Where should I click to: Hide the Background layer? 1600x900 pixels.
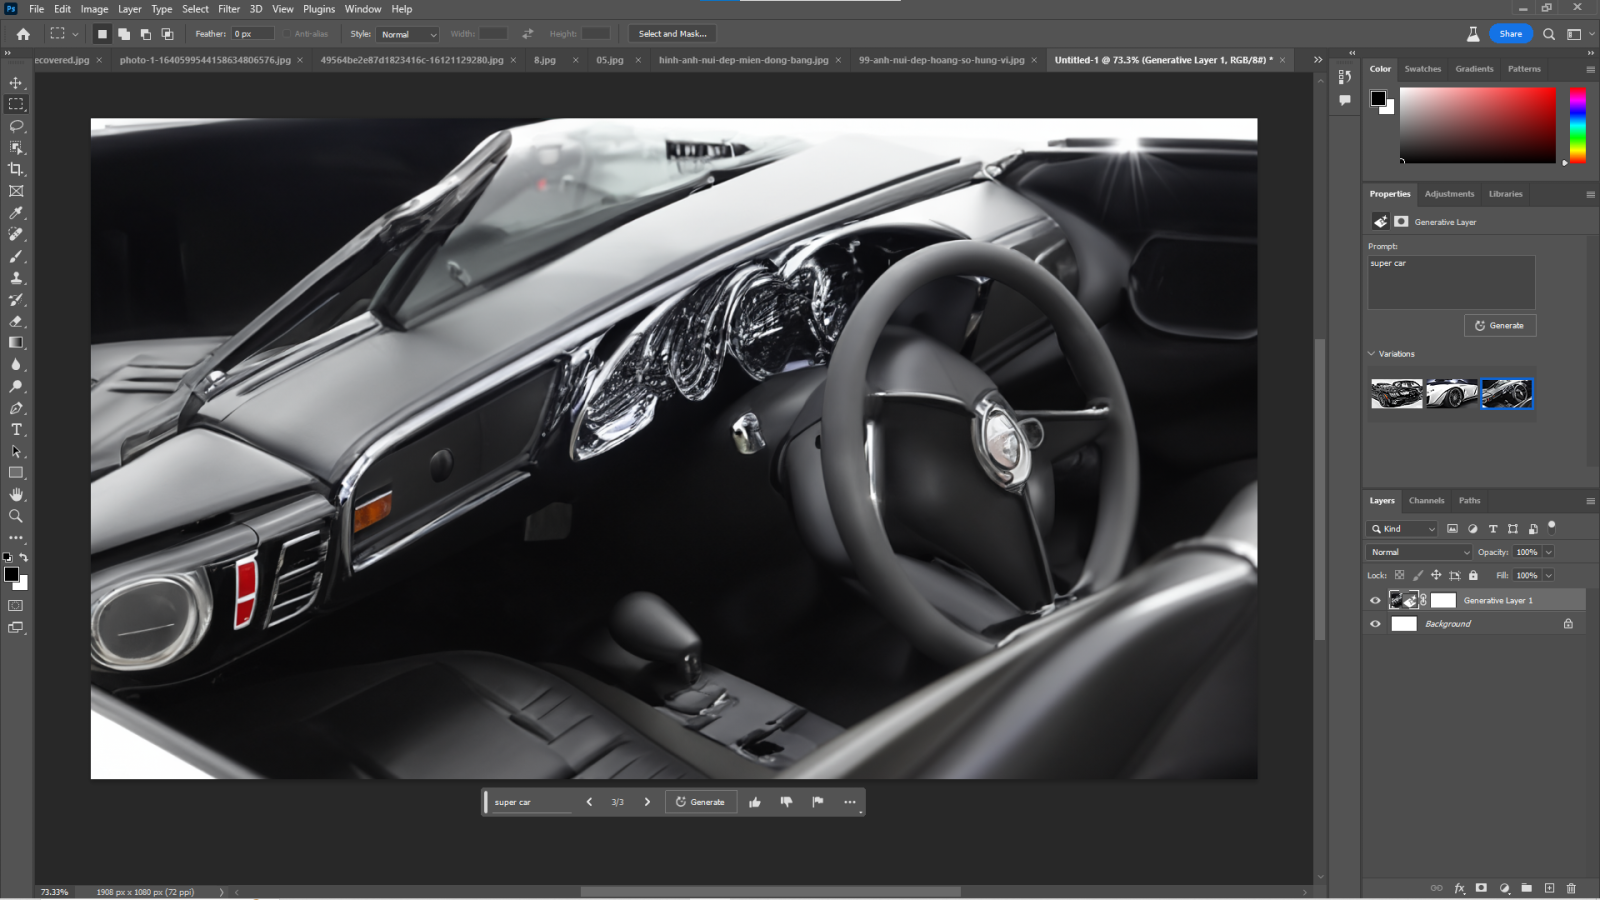click(1375, 624)
